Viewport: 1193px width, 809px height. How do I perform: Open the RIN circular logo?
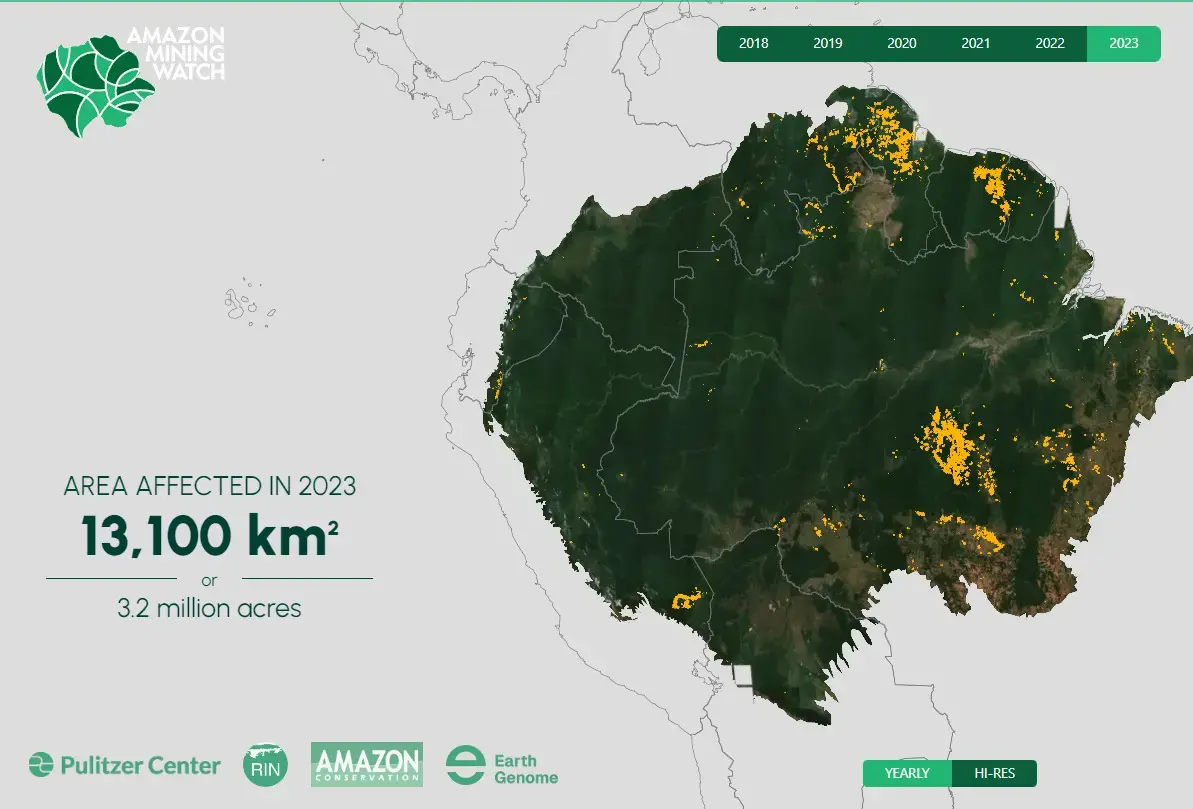click(266, 765)
